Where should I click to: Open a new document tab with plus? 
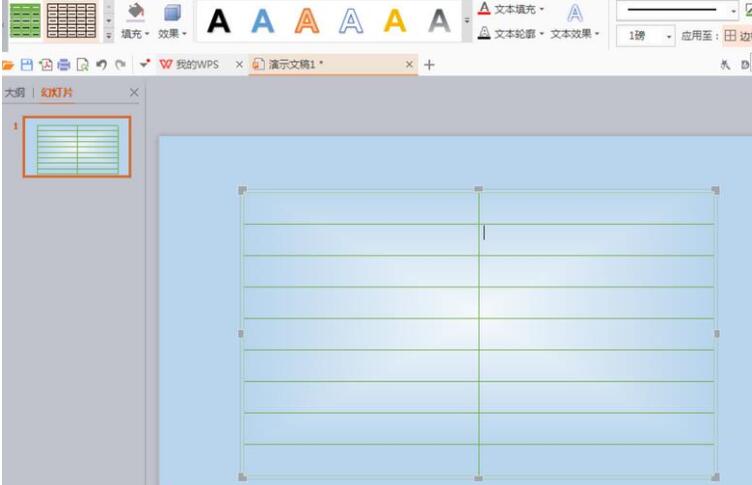pos(429,65)
